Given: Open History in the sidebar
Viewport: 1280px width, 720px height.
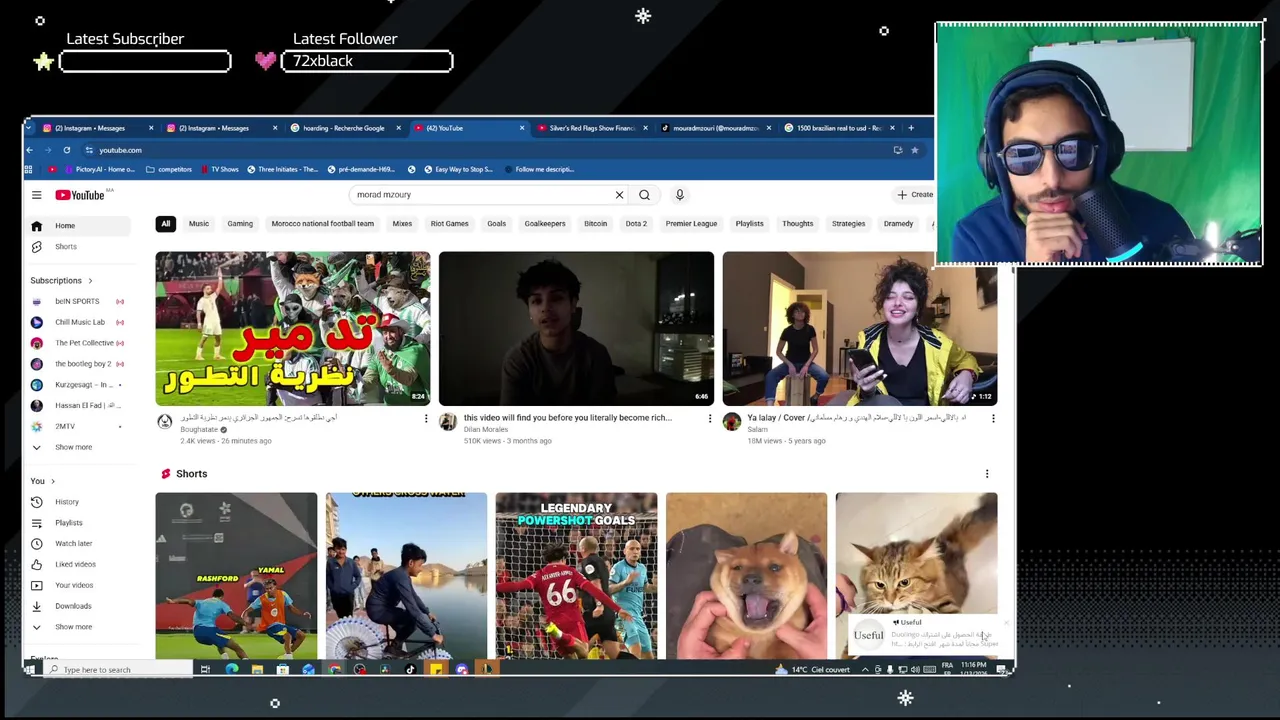Looking at the screenshot, I should click(x=78, y=502).
